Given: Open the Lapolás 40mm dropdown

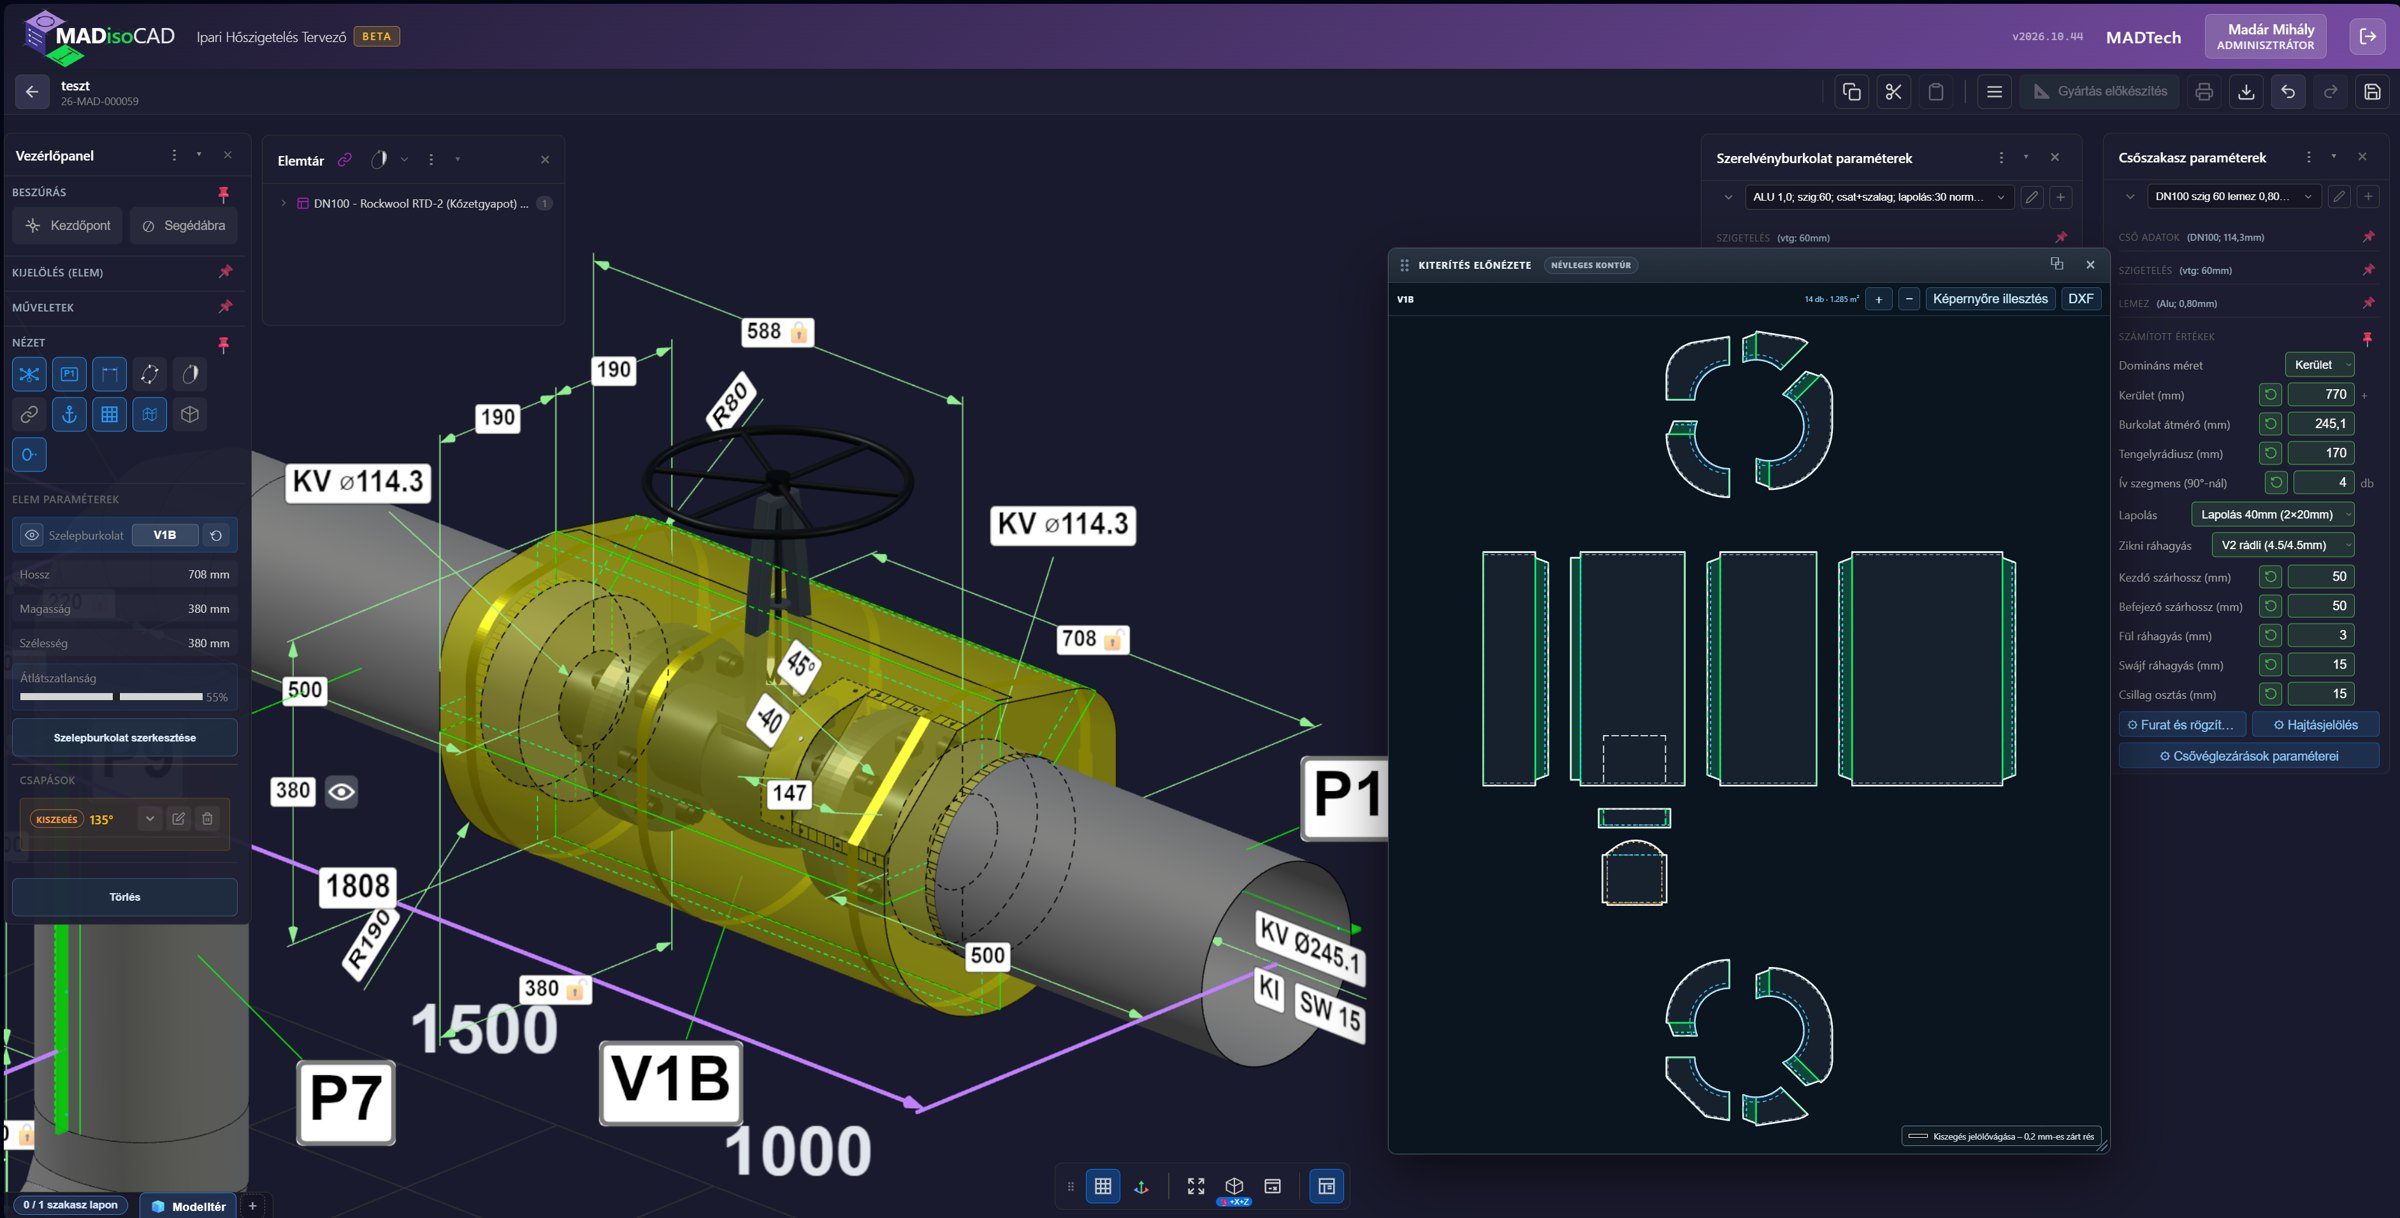Looking at the screenshot, I should tap(2272, 515).
